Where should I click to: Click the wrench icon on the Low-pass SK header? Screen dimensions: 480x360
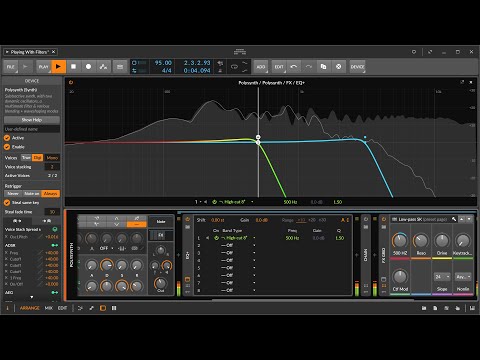coord(454,219)
